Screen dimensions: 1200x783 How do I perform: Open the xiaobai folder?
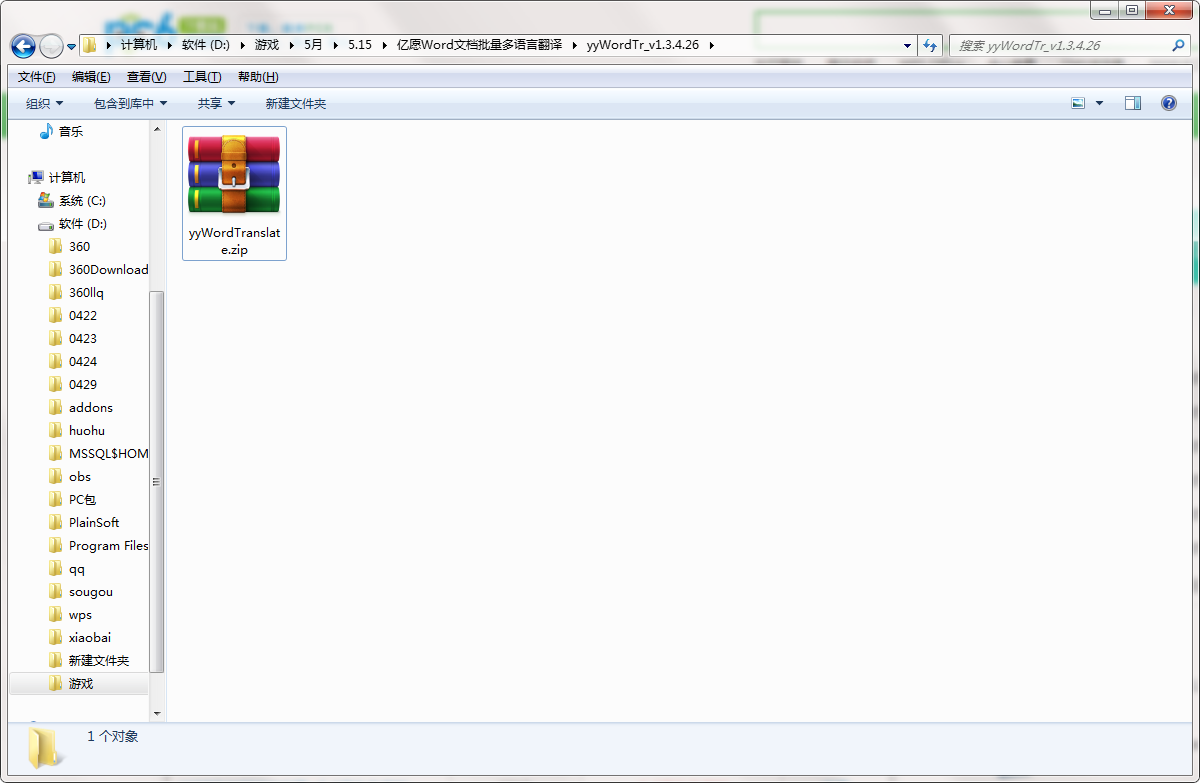[x=90, y=638]
